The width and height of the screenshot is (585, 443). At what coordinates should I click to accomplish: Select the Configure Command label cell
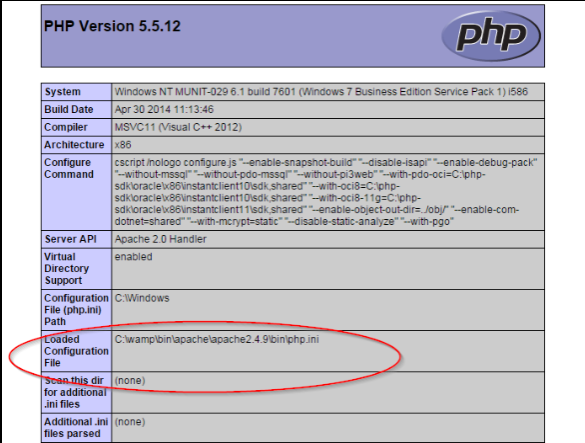click(76, 192)
